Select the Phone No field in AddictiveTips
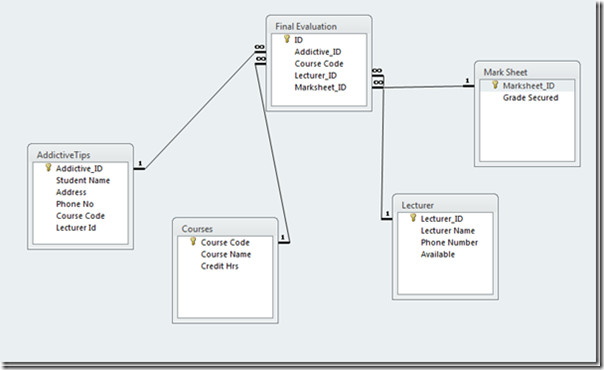 point(75,204)
